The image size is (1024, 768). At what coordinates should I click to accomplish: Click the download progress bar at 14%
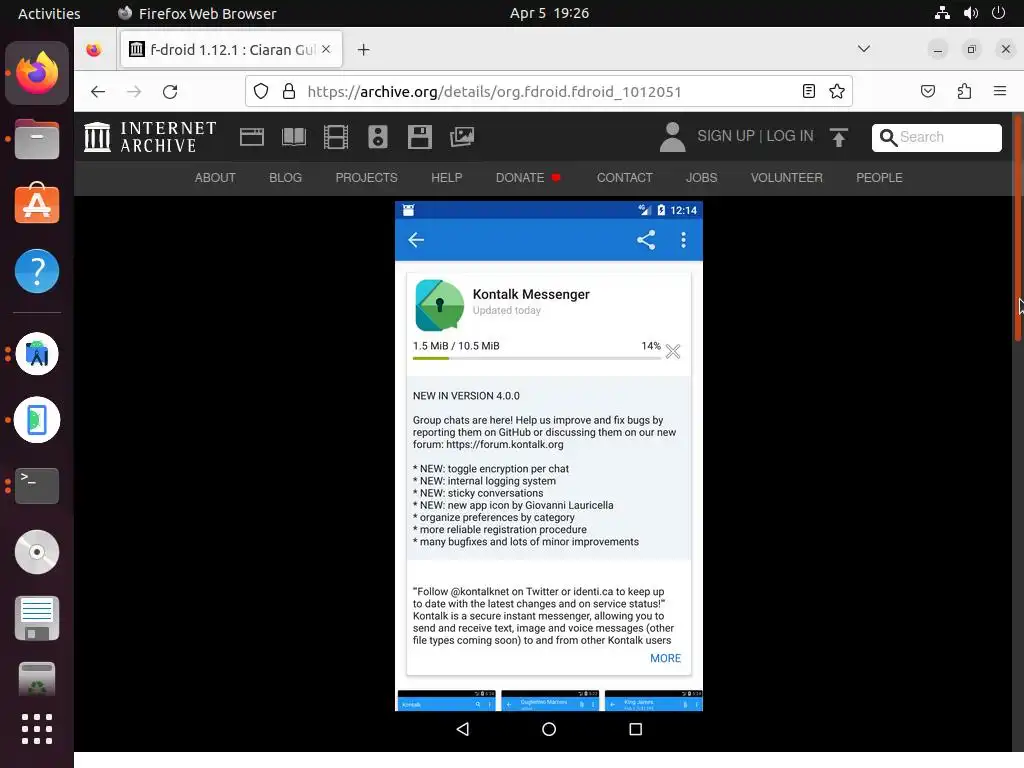pyautogui.click(x=536, y=358)
